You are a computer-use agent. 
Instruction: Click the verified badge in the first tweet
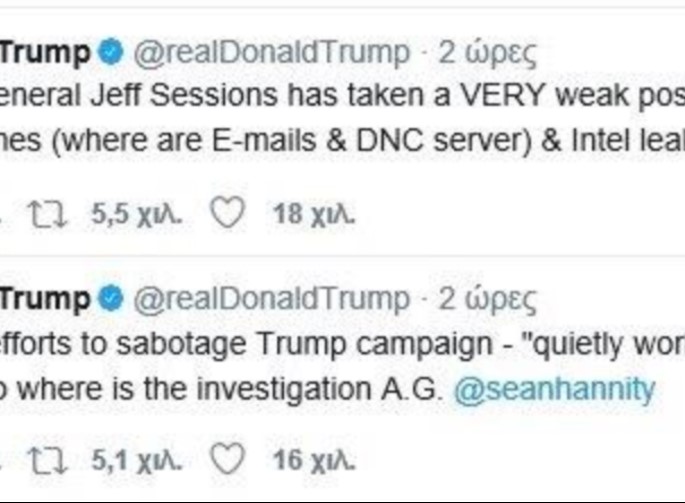[111, 52]
